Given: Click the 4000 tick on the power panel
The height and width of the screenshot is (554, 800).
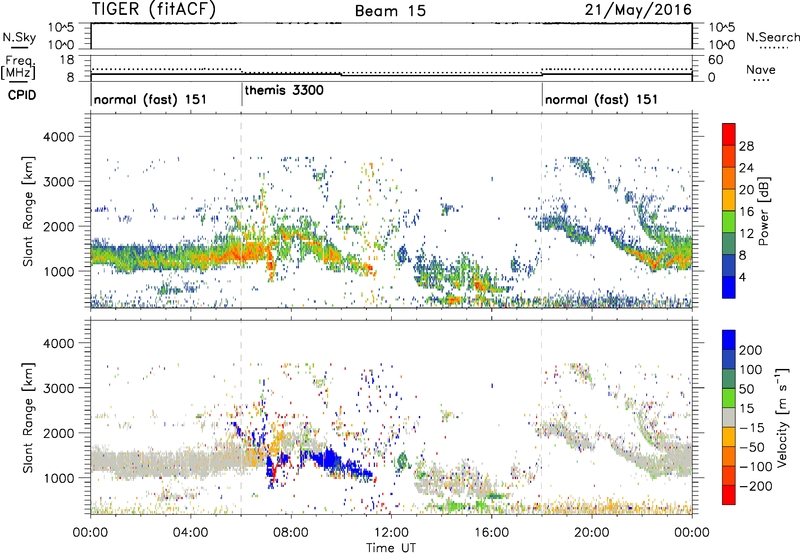Looking at the screenshot, I should tap(59, 137).
